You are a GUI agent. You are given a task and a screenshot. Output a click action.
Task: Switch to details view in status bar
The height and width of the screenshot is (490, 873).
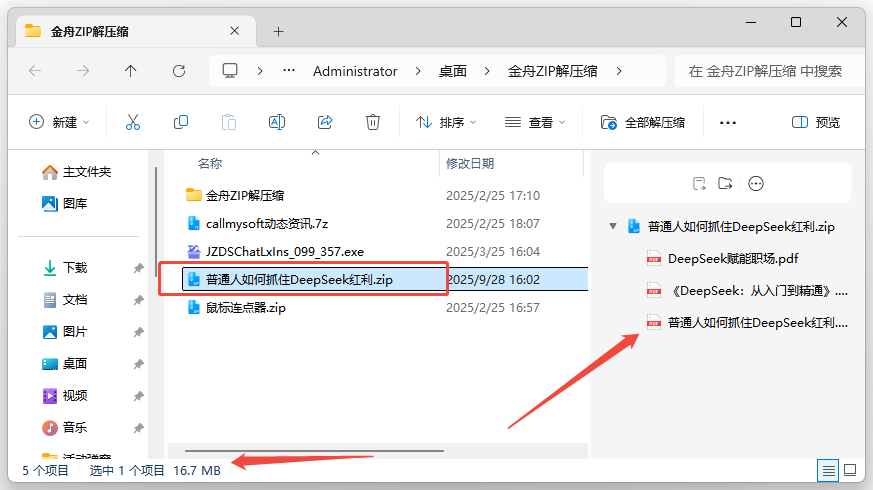[x=828, y=471]
